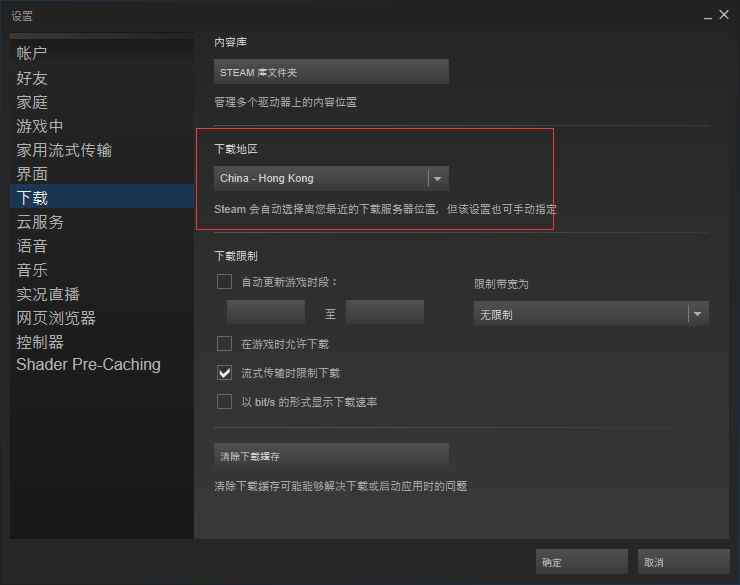Image resolution: width=740 pixels, height=585 pixels.
Task: Enable 以 bit/s 的形式显示下载速率 checkbox
Action: coord(224,401)
